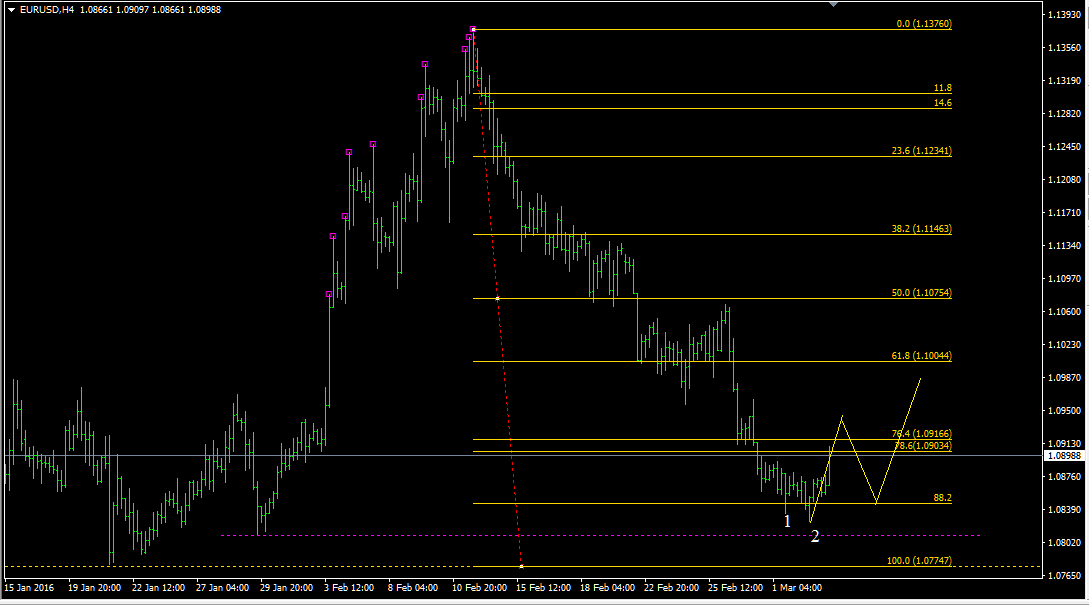
Task: Click the wave label 1
Action: click(787, 521)
